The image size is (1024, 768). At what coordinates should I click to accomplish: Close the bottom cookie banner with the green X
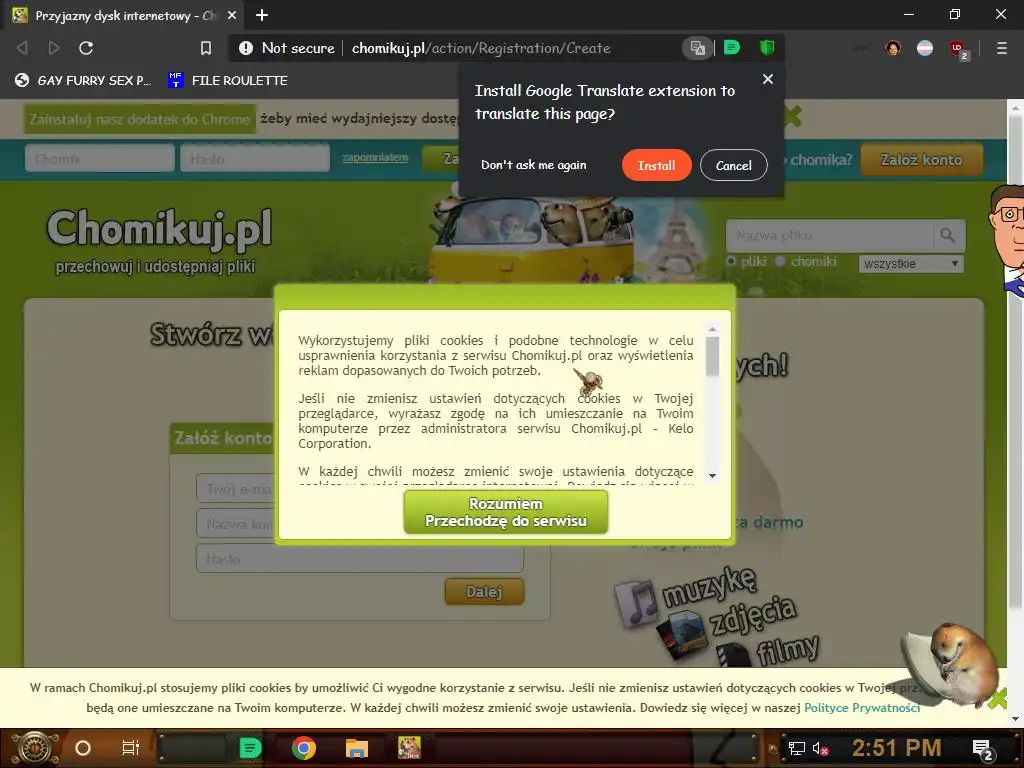(999, 699)
